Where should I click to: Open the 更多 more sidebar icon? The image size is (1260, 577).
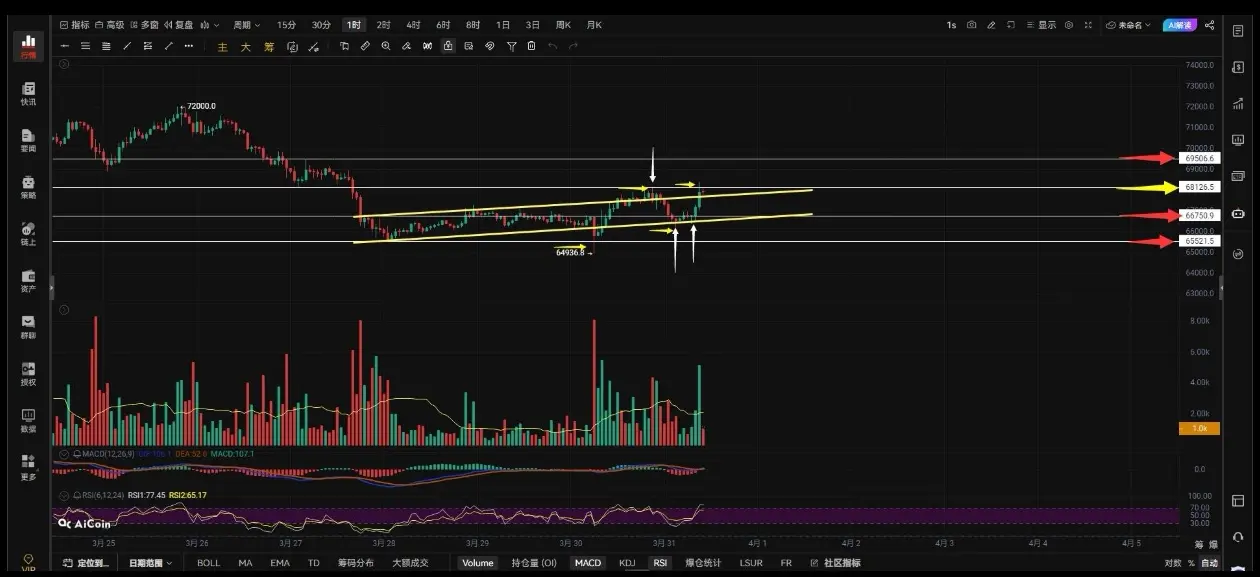click(28, 467)
